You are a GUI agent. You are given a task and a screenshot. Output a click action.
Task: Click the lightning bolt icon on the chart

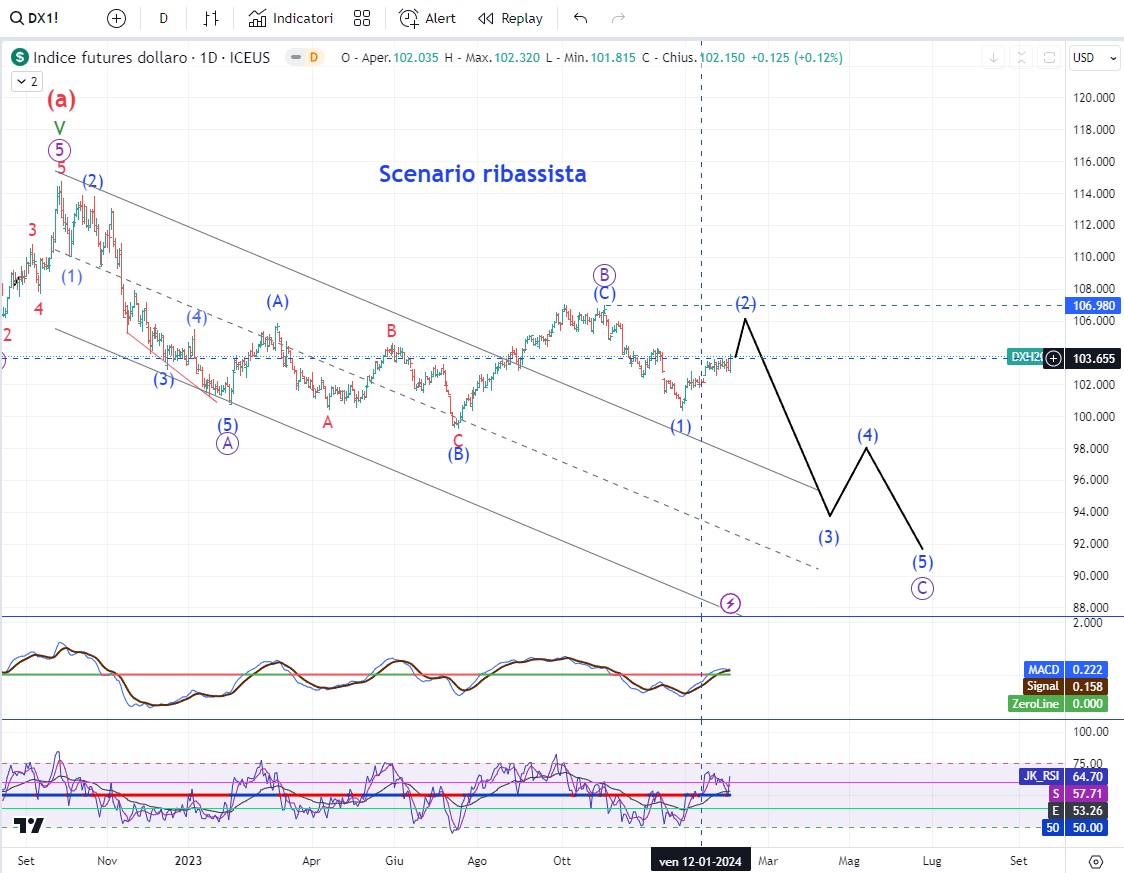click(731, 603)
